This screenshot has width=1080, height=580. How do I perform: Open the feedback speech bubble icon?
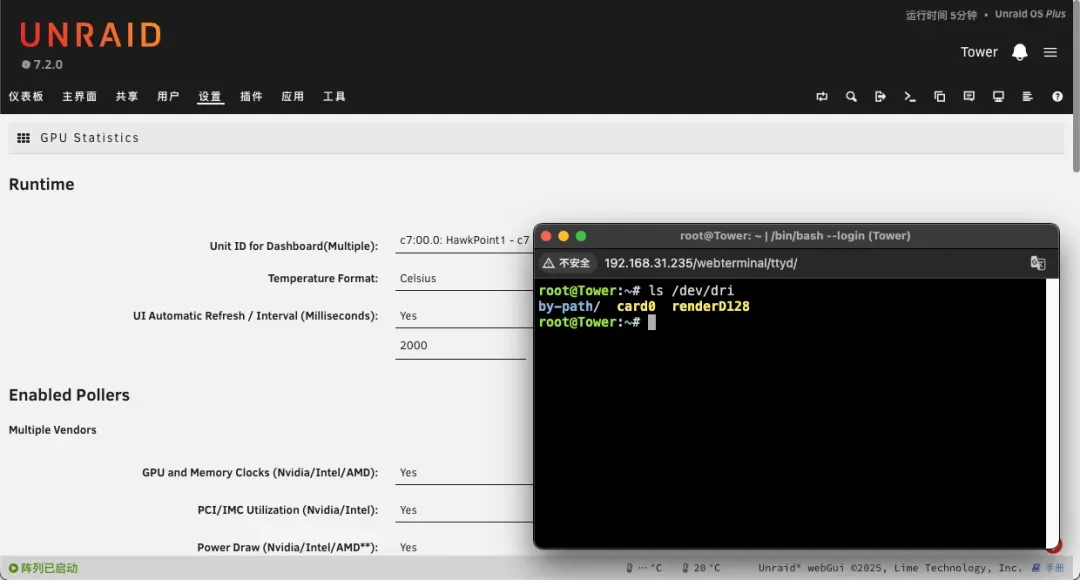tap(969, 97)
